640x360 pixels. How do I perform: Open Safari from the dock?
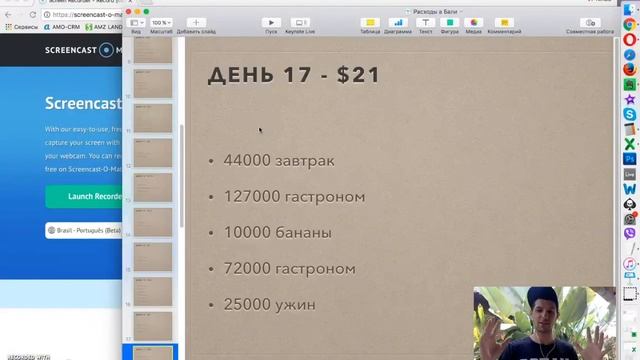click(629, 55)
